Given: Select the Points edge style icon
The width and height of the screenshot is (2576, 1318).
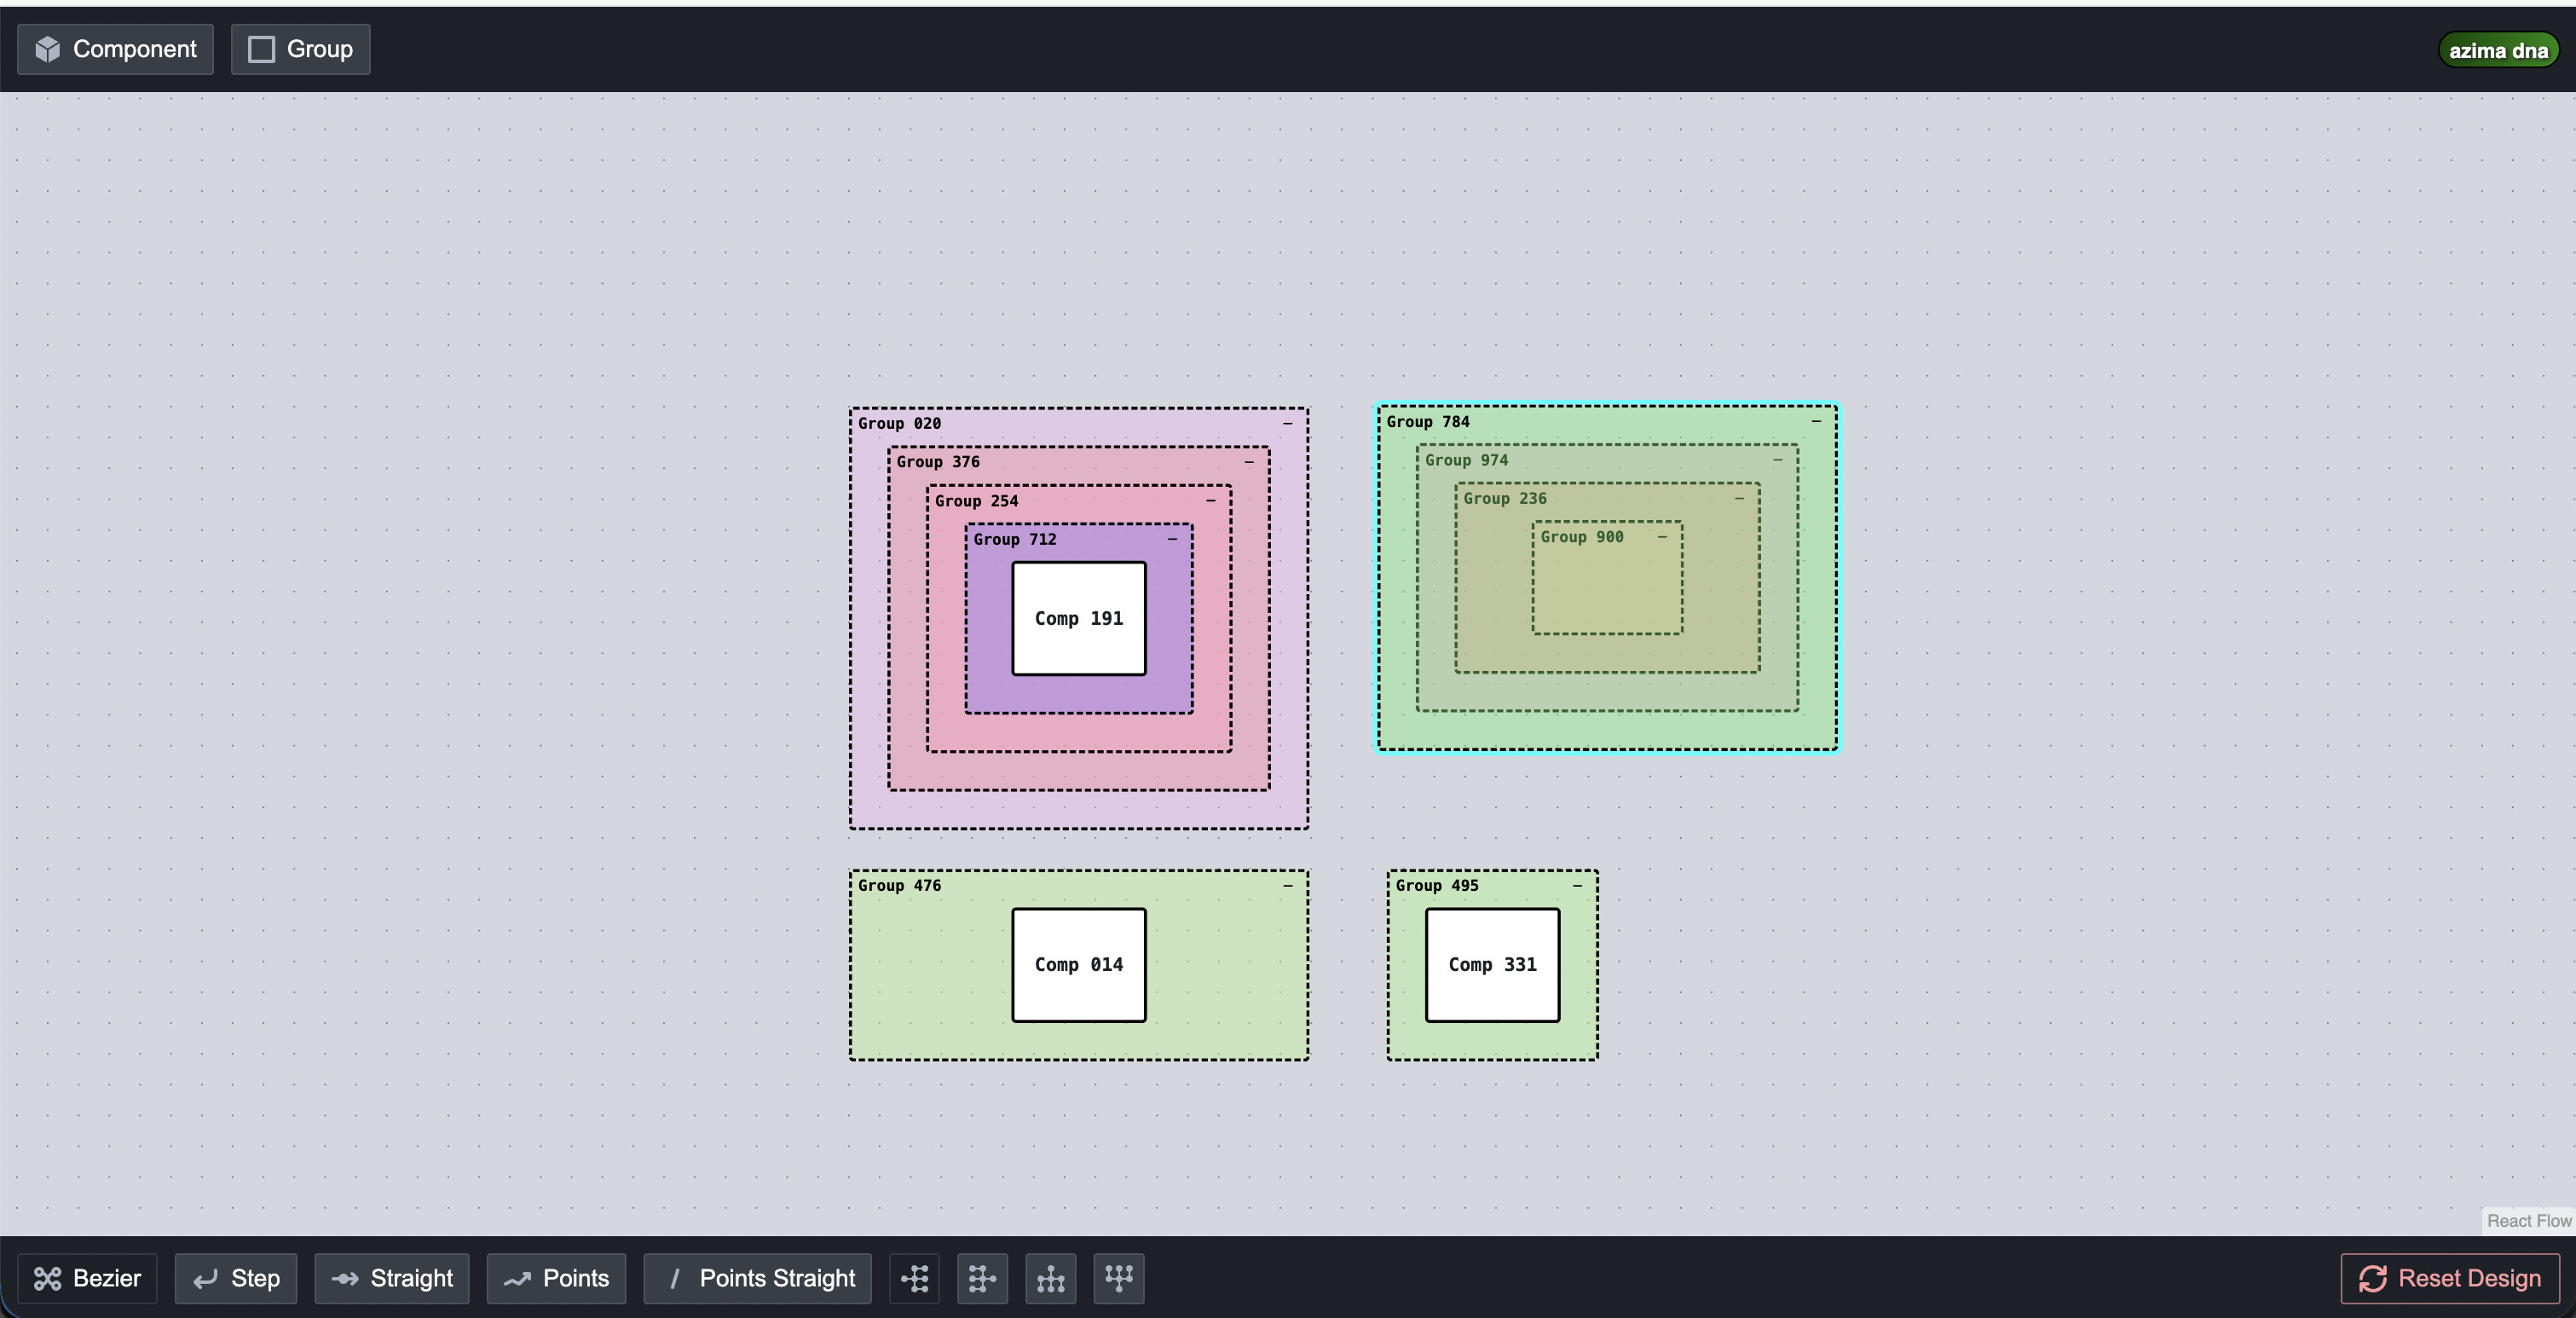Looking at the screenshot, I should coord(518,1278).
